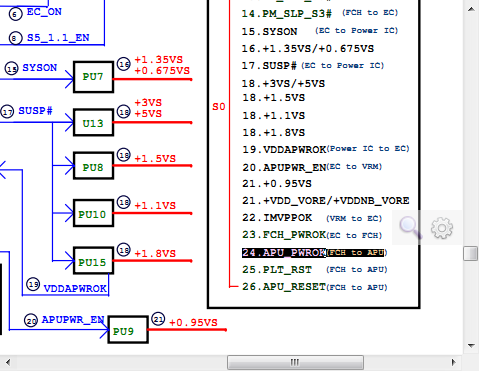The image size is (479, 371).
Task: Click the 26.APU_RESET list line
Action: click(315, 287)
